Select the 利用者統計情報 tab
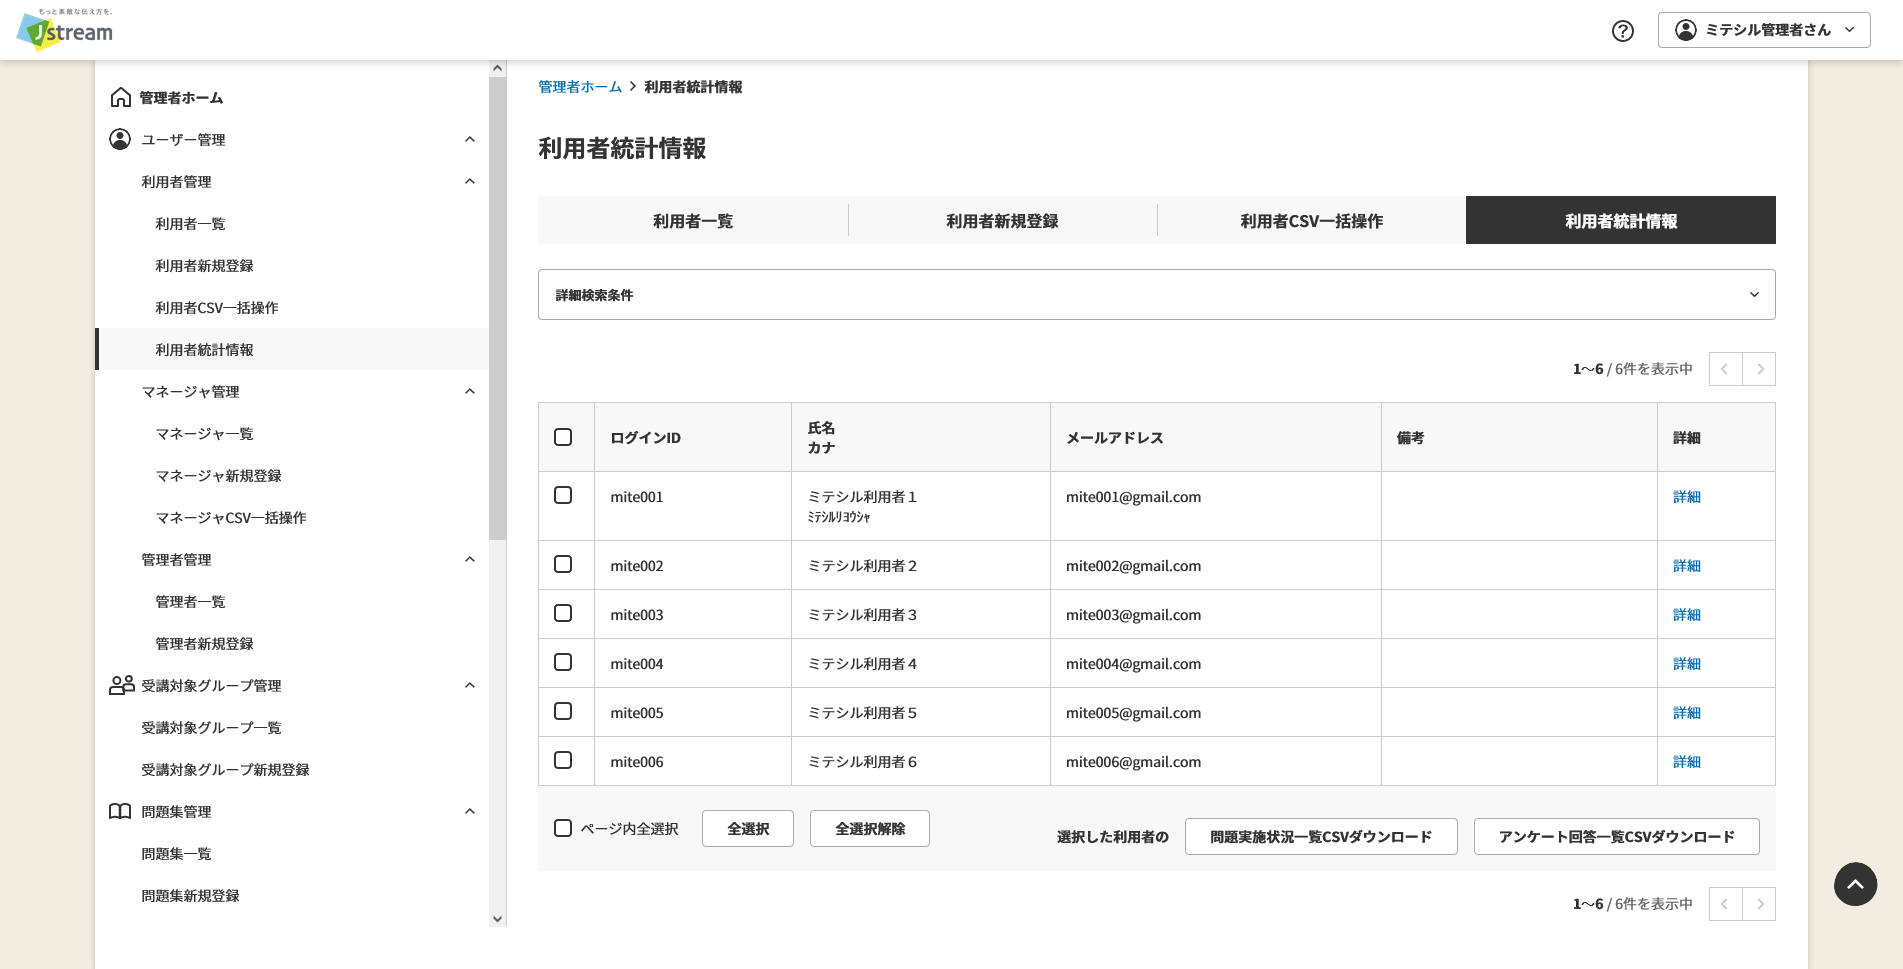Viewport: 1903px width, 969px height. pos(1621,220)
